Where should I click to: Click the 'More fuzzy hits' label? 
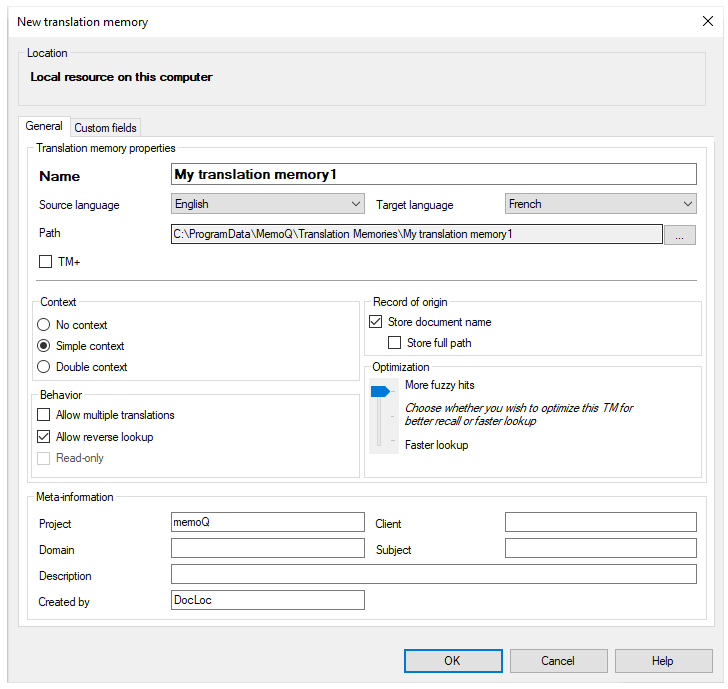pyautogui.click(x=440, y=385)
